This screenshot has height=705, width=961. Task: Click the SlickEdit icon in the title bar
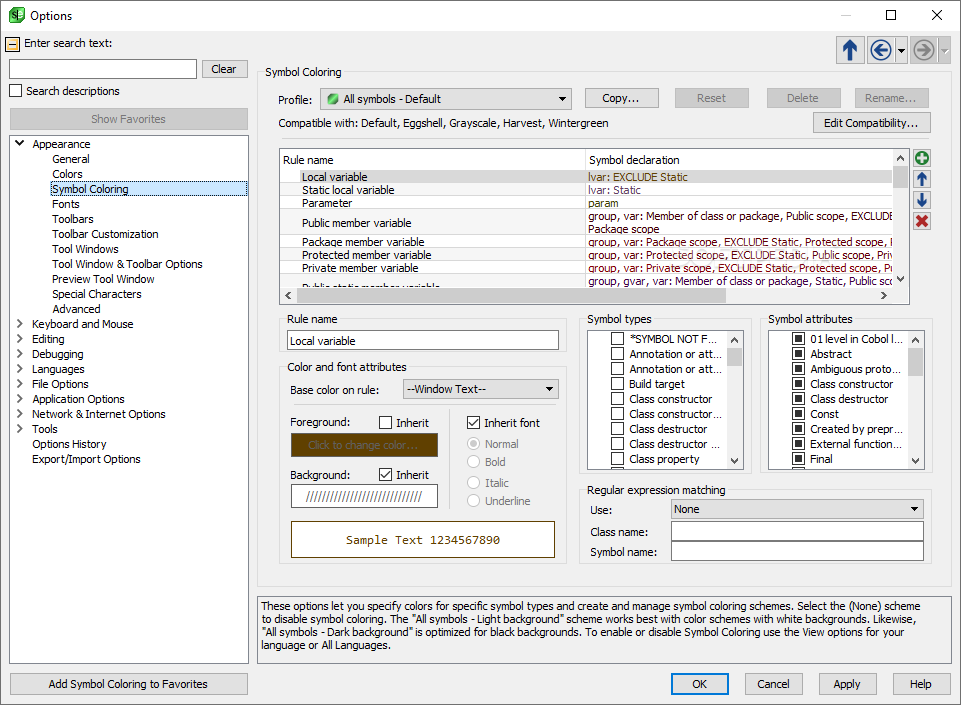(17, 15)
